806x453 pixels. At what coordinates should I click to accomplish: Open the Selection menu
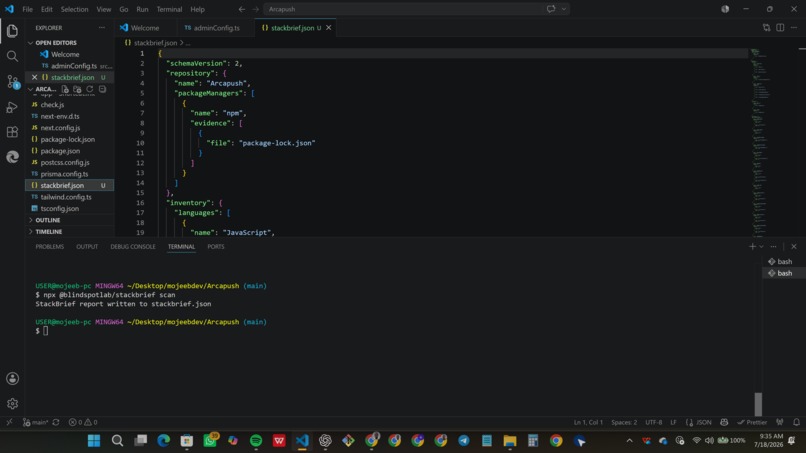coord(74,9)
